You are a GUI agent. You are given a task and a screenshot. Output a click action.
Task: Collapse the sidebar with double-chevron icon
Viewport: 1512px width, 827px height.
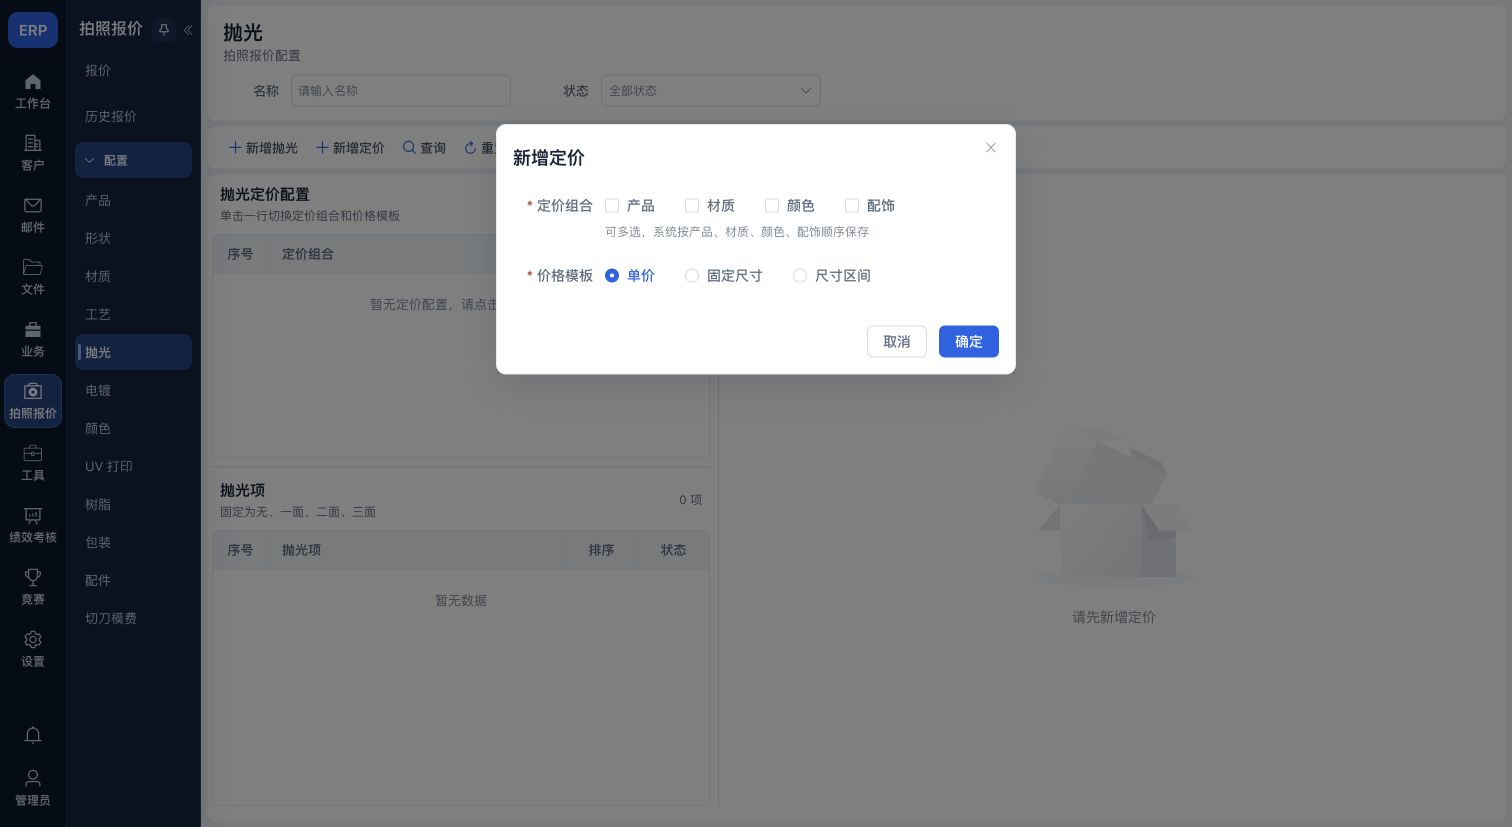188,30
